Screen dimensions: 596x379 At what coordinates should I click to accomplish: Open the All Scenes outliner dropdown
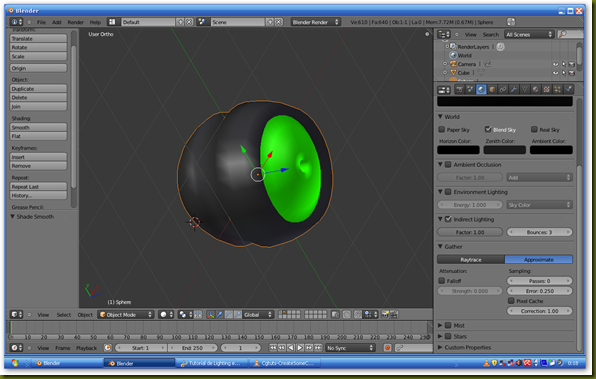pos(529,35)
